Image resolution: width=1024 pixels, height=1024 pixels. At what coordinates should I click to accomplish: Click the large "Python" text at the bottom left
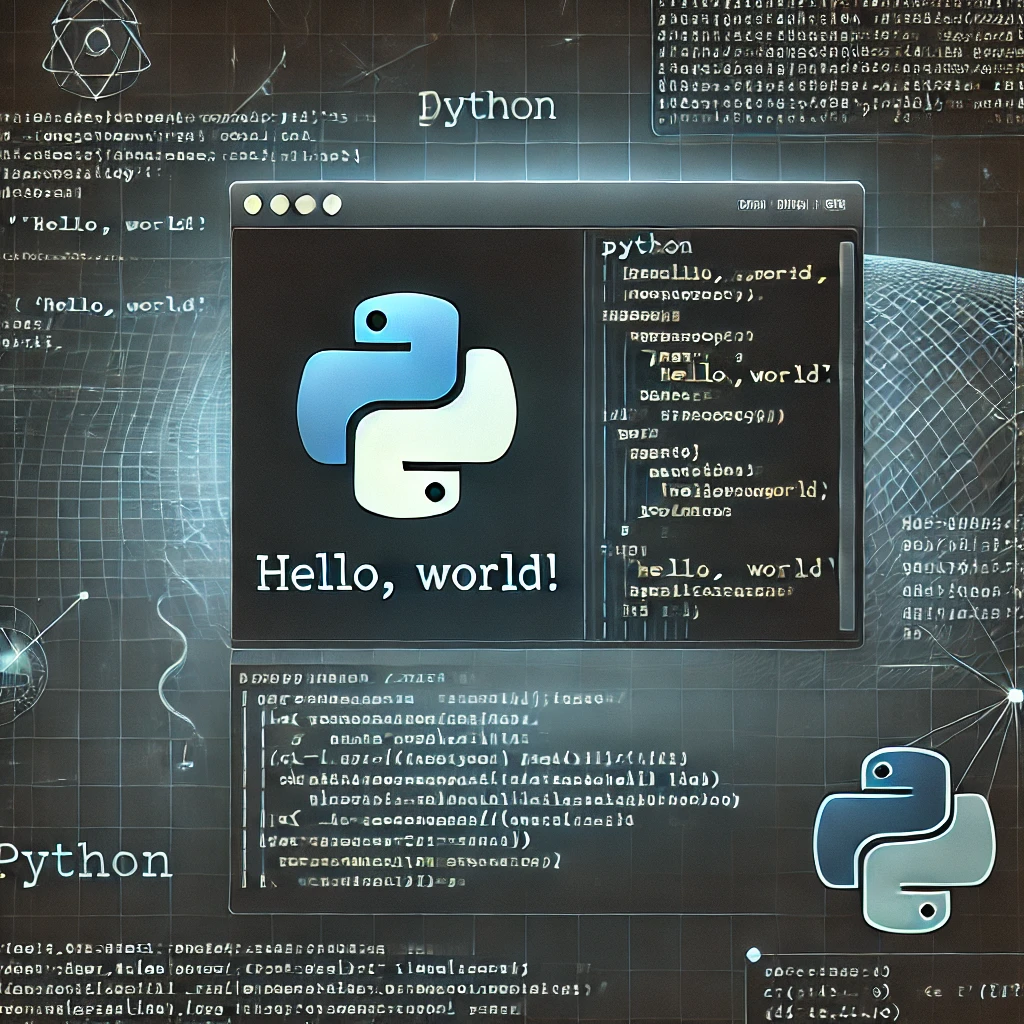coord(85,863)
